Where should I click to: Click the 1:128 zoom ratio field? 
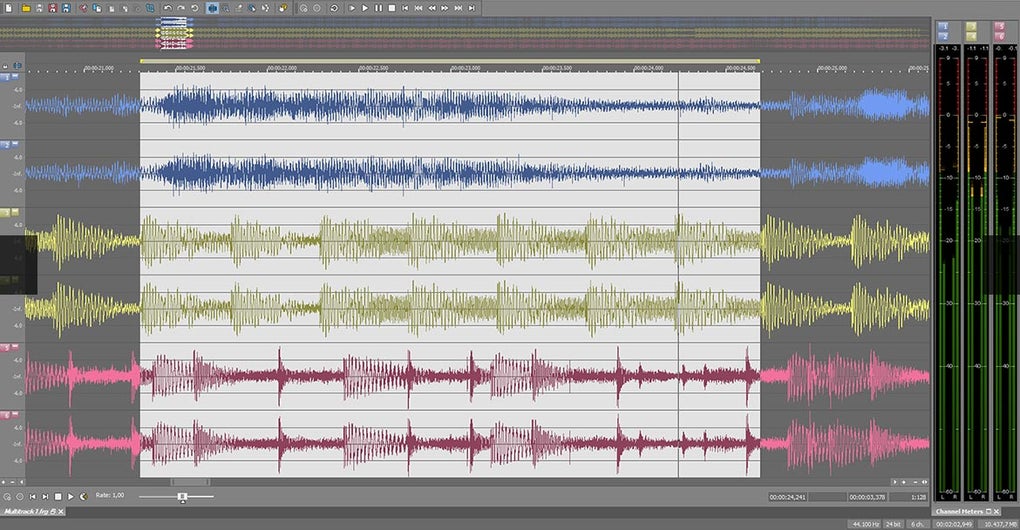click(x=916, y=496)
